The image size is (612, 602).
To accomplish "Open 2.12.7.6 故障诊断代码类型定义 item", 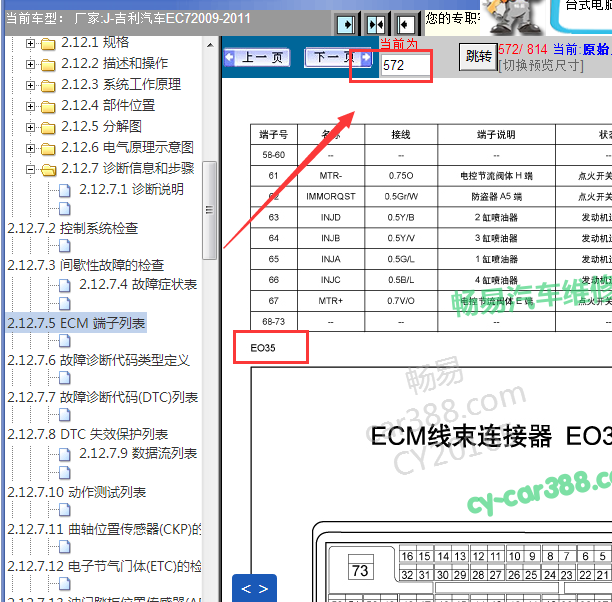I will pyautogui.click(x=98, y=360).
